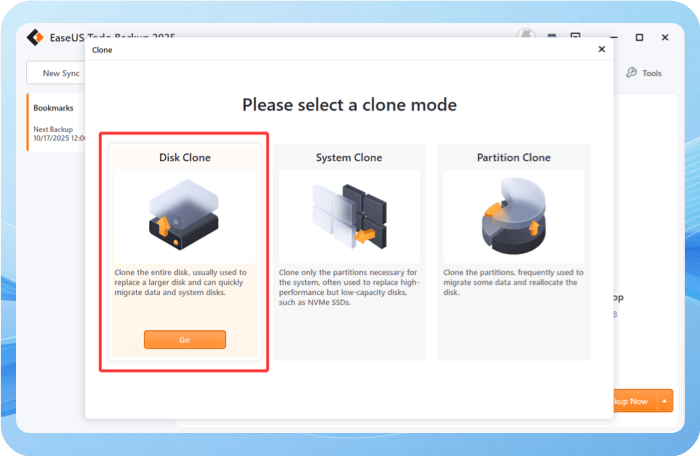This screenshot has height=456, width=700.
Task: Open the Tools menu in EaseUS window
Action: pyautogui.click(x=644, y=73)
